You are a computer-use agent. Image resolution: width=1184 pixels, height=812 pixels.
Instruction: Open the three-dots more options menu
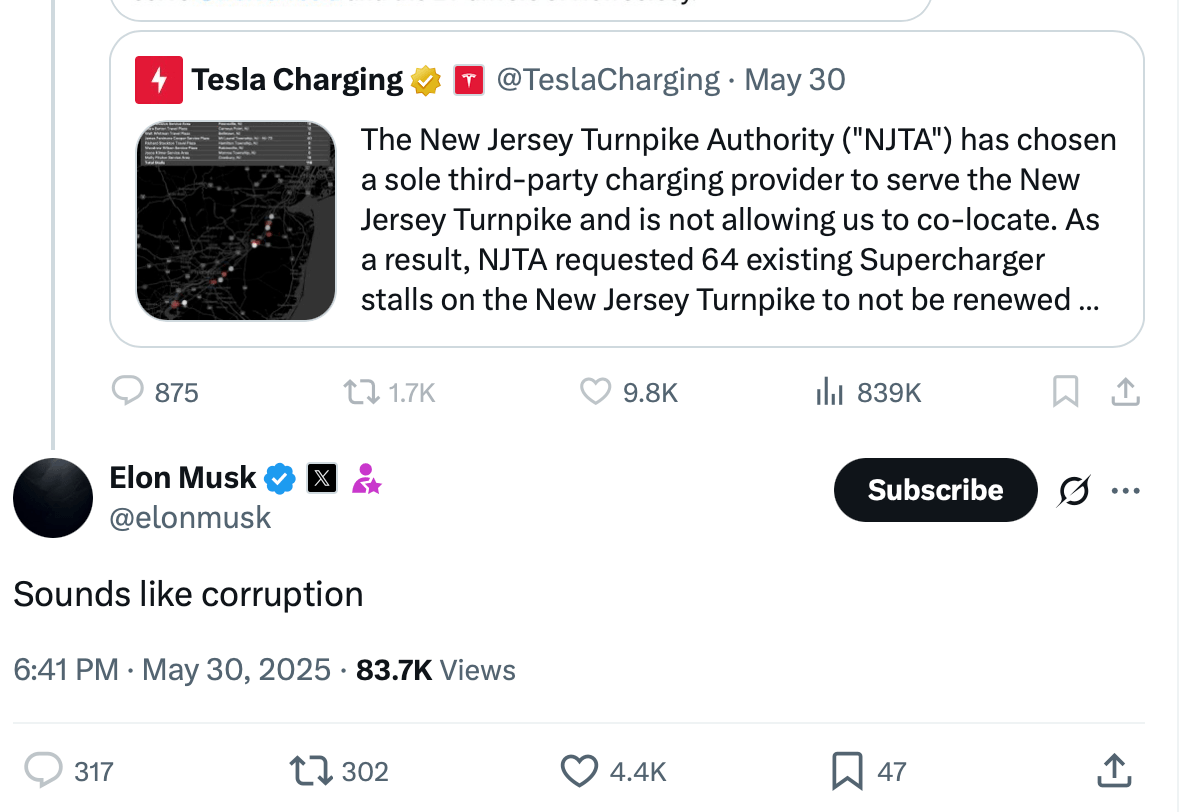1126,491
